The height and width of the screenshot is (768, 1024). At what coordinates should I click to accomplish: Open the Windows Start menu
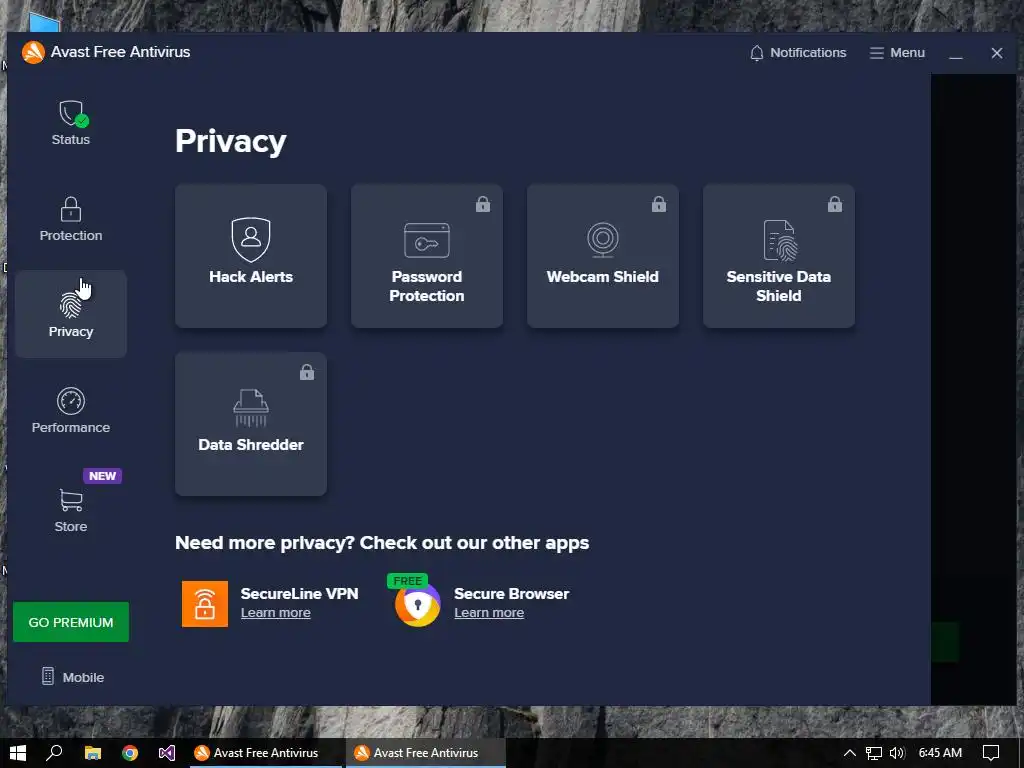coord(18,753)
